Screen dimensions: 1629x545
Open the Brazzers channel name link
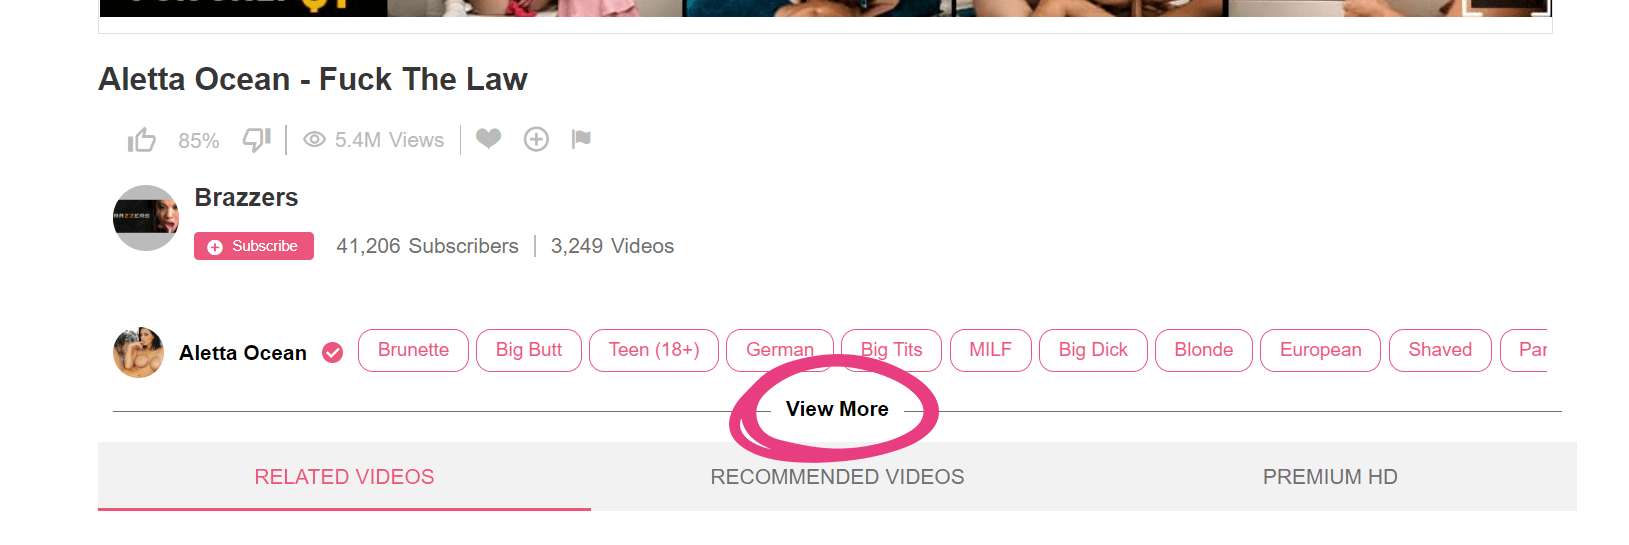[x=246, y=198]
